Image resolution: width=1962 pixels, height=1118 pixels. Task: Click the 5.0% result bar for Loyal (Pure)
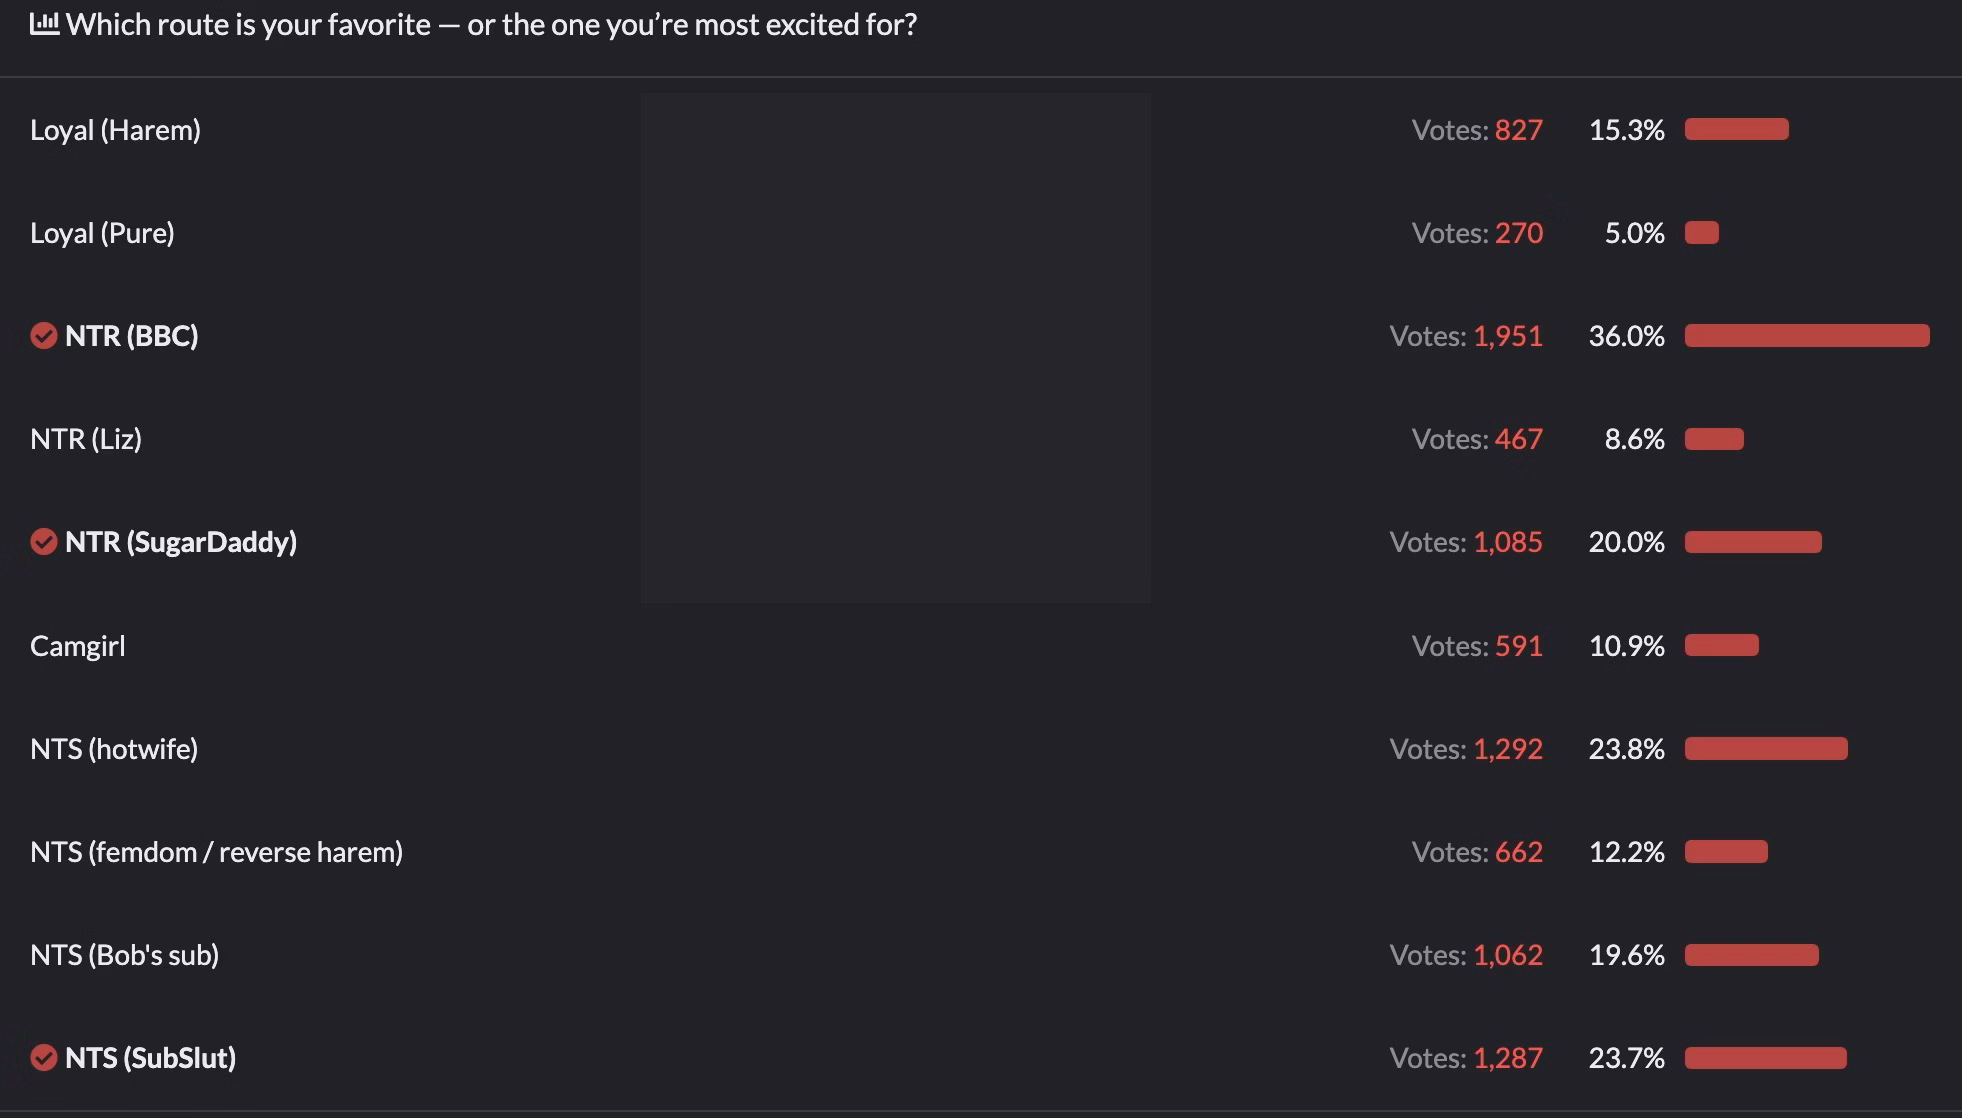click(x=1702, y=233)
